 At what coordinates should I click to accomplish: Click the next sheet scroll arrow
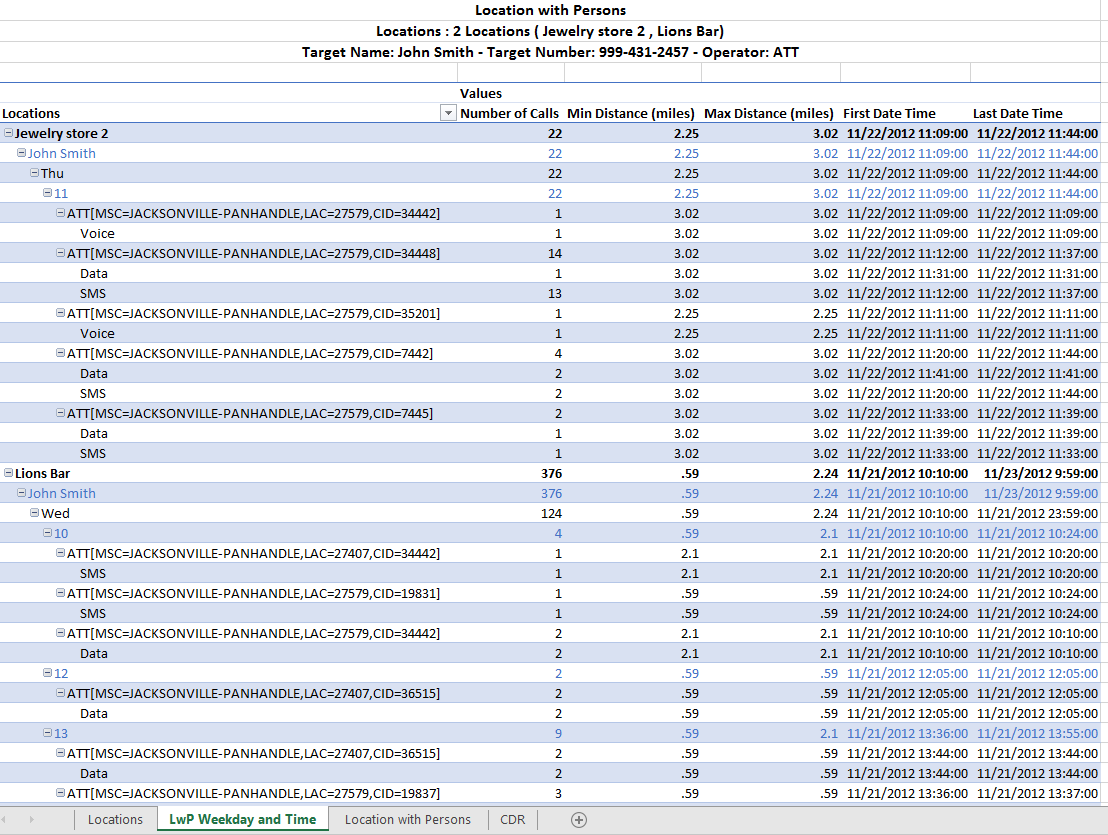pos(32,819)
